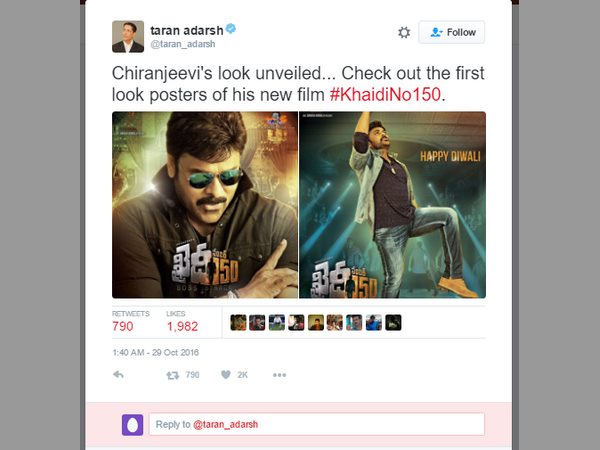Image resolution: width=600 pixels, height=450 pixels.
Task: Click the Reply to @taran_adarsh field
Action: (x=316, y=424)
